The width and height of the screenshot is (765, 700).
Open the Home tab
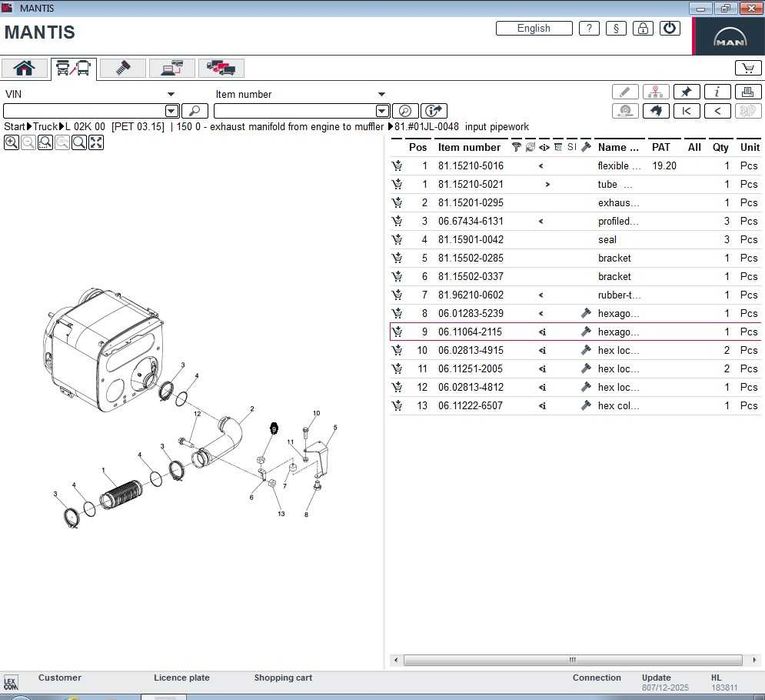pyautogui.click(x=24, y=68)
